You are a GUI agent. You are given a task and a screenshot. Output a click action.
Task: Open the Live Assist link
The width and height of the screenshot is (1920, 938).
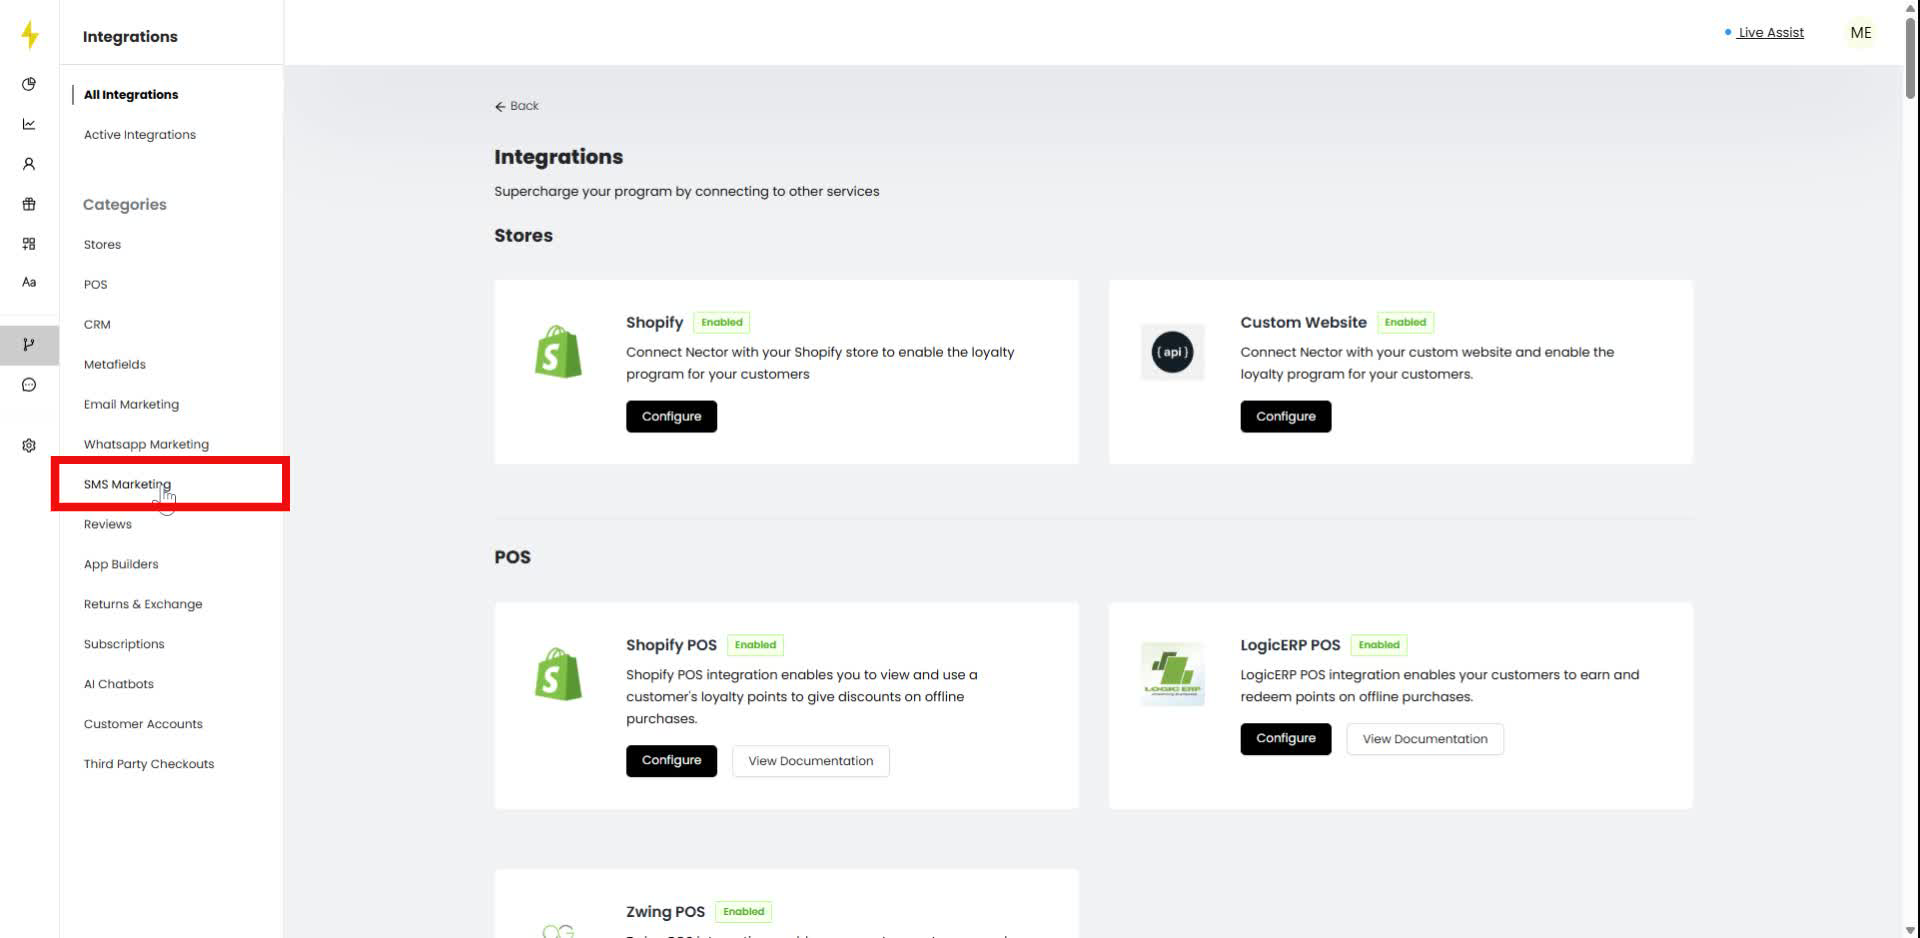(x=1770, y=33)
